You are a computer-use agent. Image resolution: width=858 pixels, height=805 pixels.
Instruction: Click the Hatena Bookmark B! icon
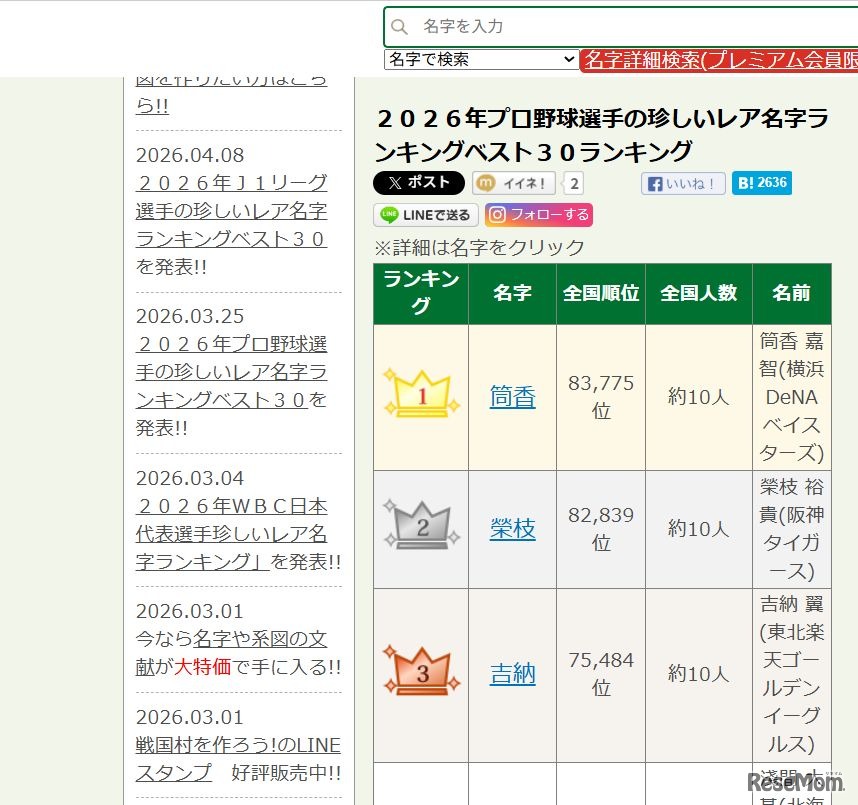[761, 183]
